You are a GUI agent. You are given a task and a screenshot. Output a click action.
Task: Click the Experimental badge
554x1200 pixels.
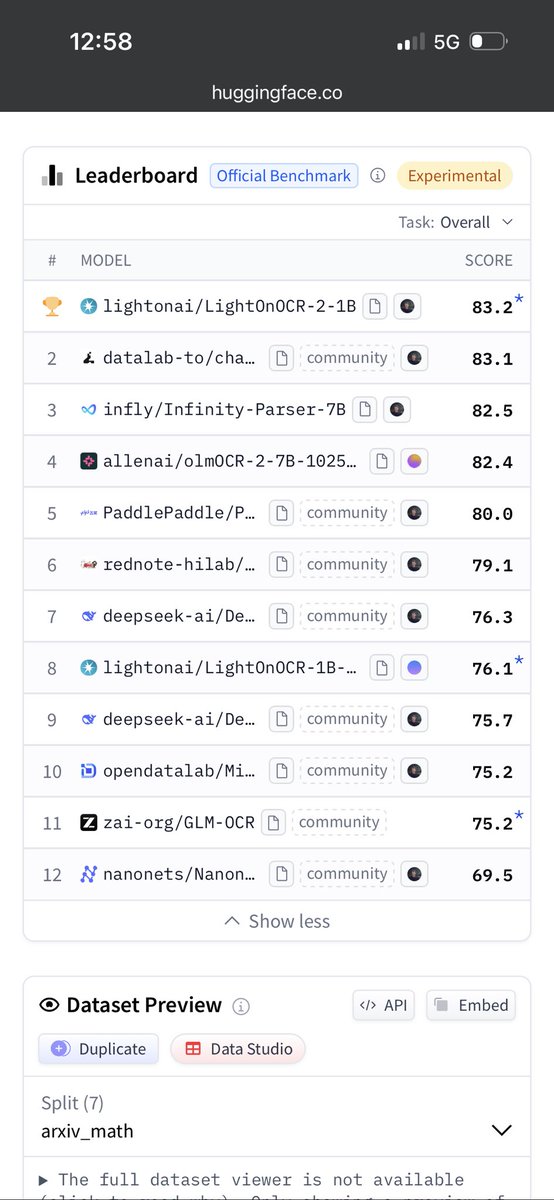click(x=455, y=176)
